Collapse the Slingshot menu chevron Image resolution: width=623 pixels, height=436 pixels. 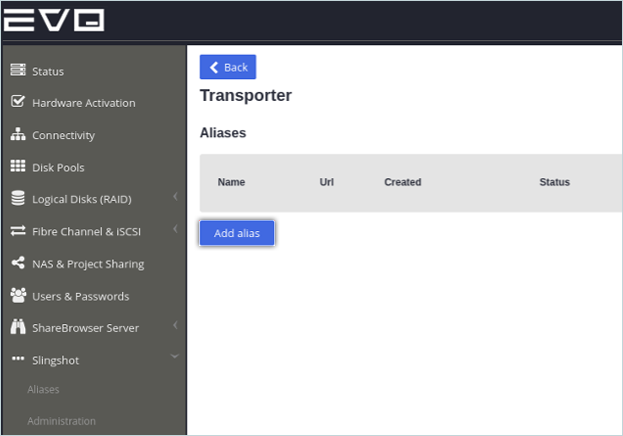point(175,357)
